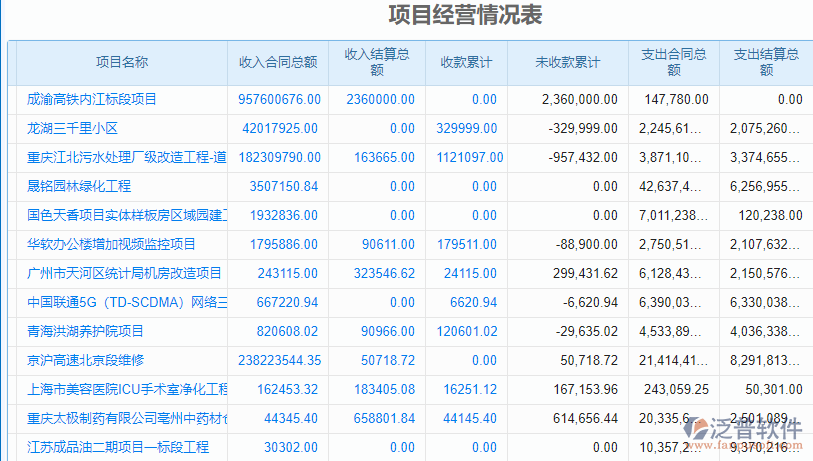Click the collected amount 1121097.00
Viewport: 813px width, 461px height.
pos(469,157)
